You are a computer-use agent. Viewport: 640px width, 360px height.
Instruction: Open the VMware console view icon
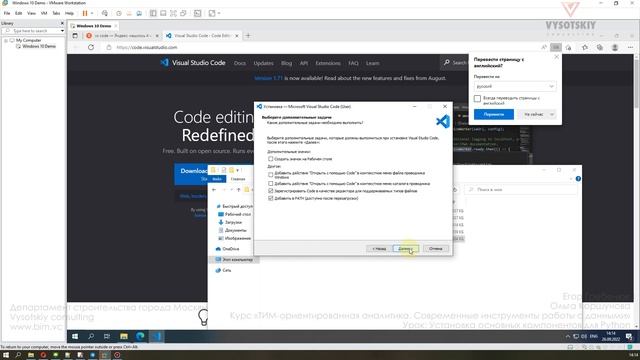[198, 13]
